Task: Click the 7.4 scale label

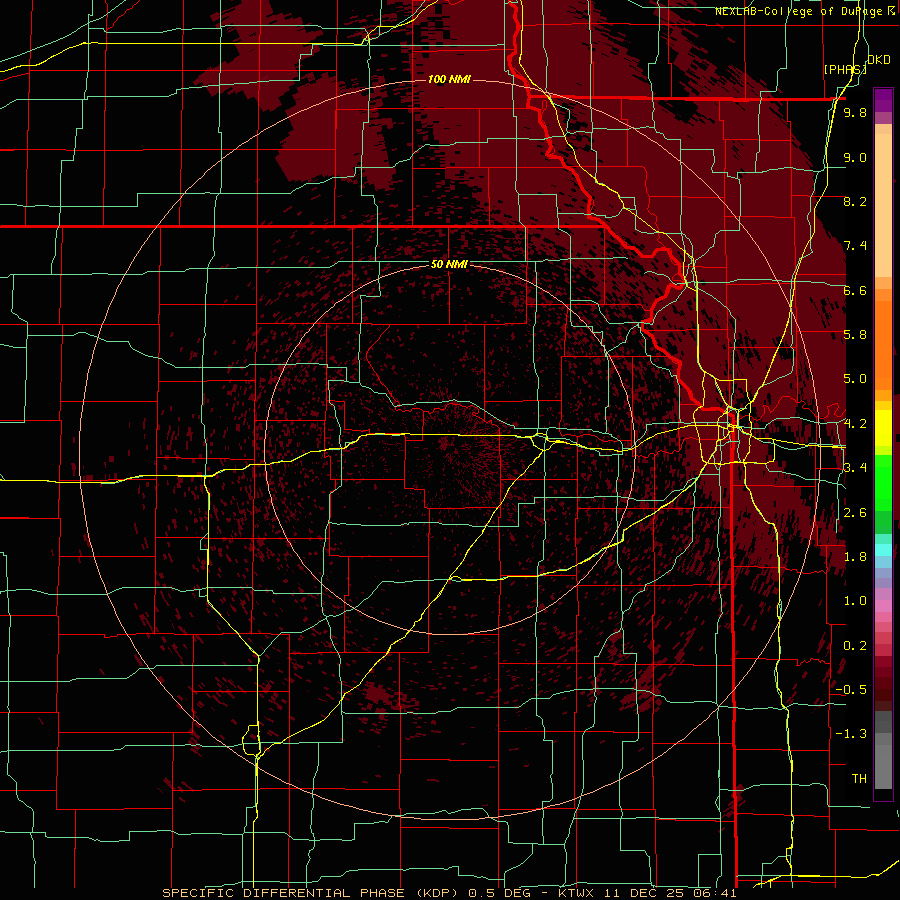Action: (x=855, y=246)
